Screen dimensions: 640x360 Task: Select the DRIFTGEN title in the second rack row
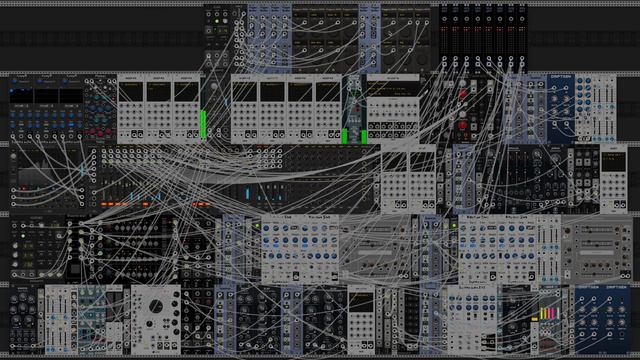(x=561, y=76)
